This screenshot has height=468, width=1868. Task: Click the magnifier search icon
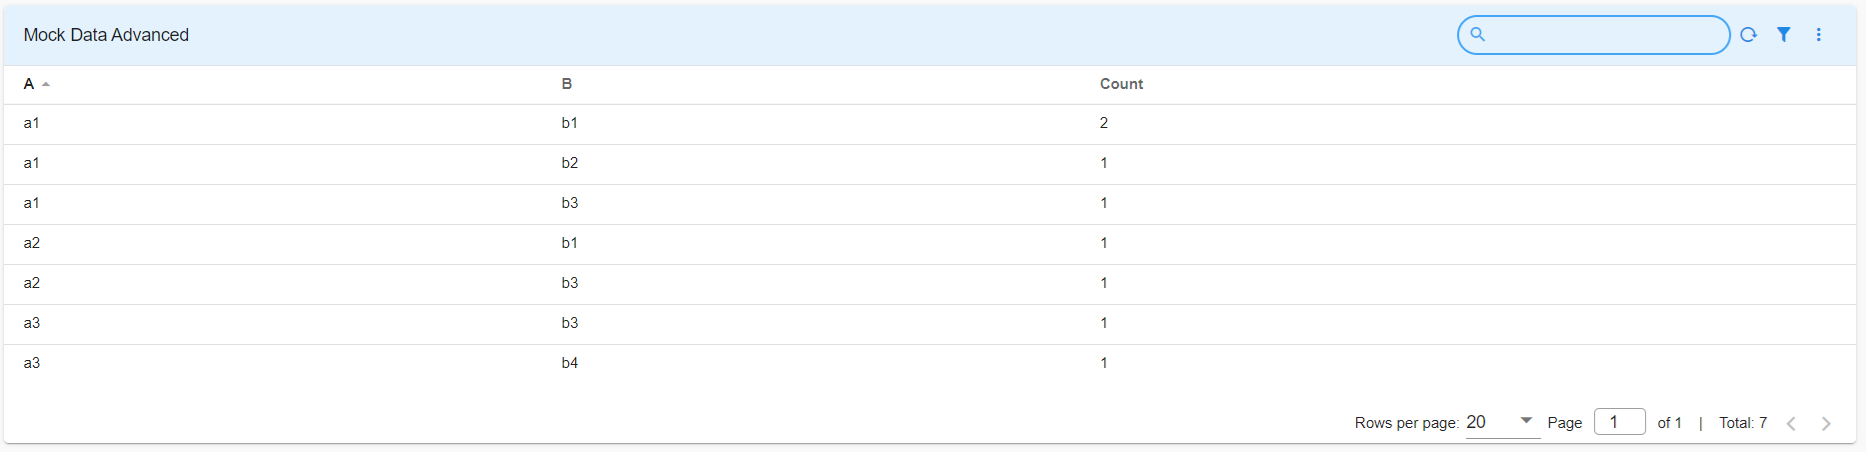1477,35
